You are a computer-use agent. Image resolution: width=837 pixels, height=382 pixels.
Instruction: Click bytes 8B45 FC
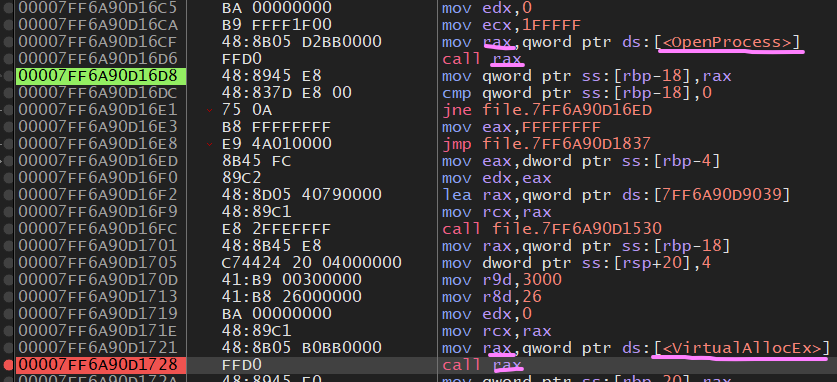click(256, 161)
